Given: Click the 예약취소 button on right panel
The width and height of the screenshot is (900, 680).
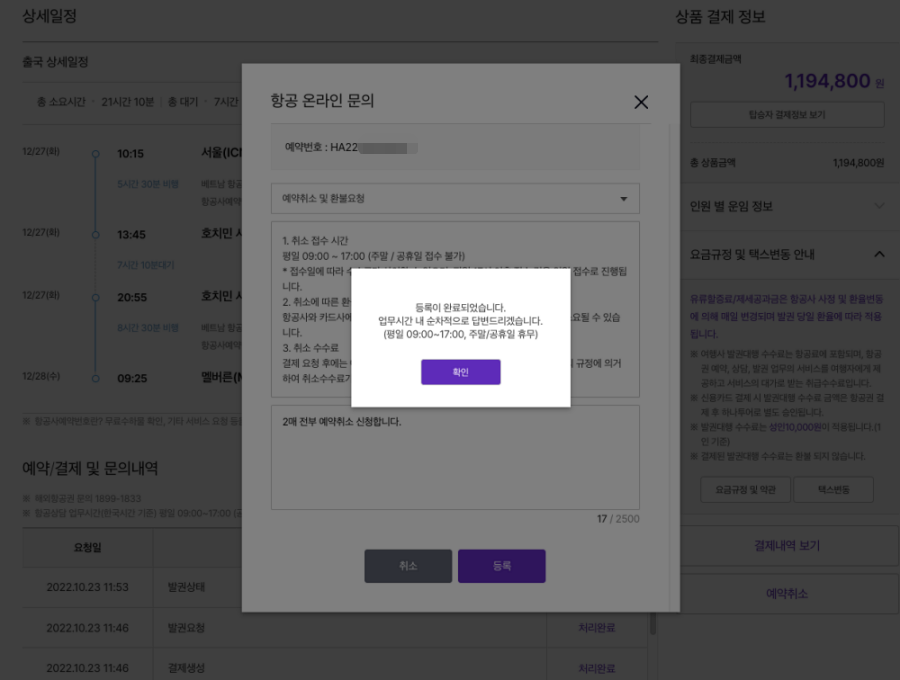Looking at the screenshot, I should (787, 594).
